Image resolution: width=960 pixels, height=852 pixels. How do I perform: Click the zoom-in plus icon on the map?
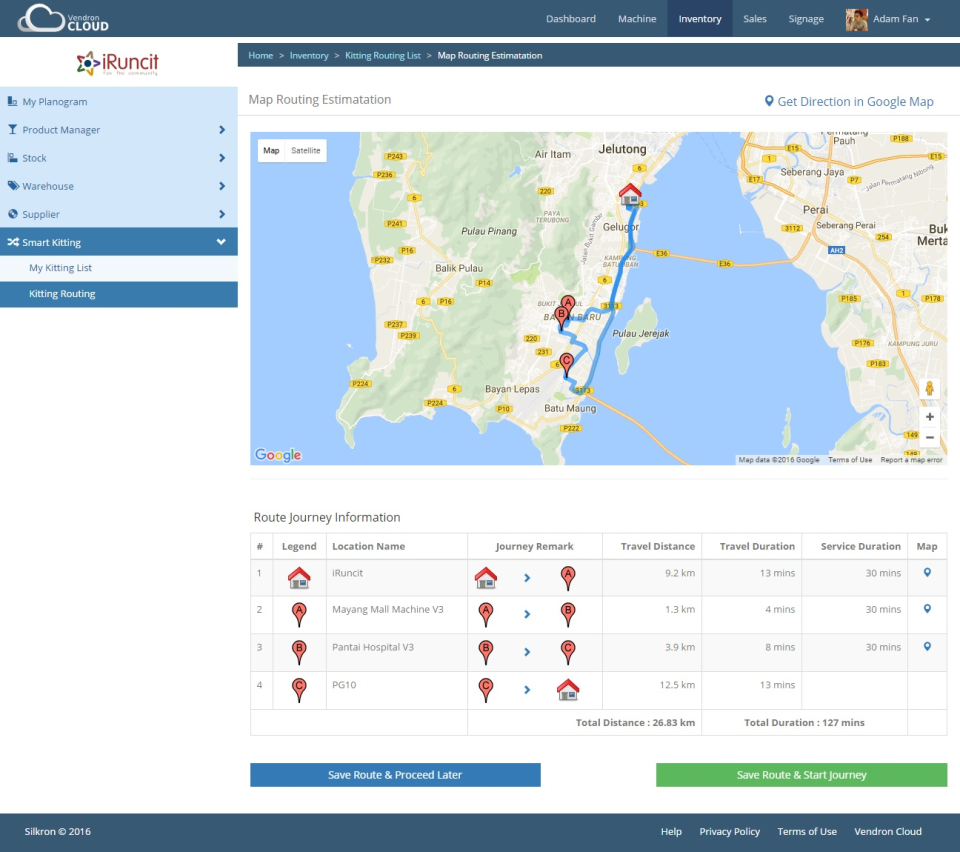[x=929, y=416]
